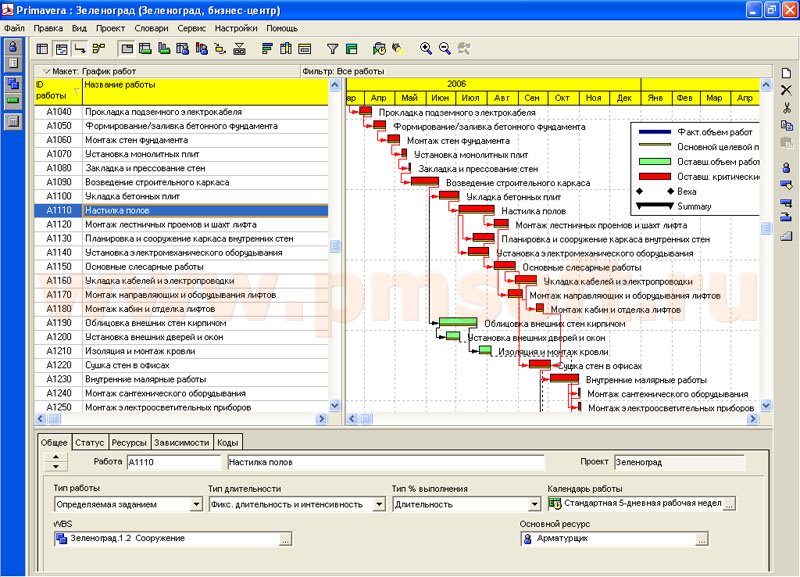Image resolution: width=800 pixels, height=577 pixels.
Task: Open the Сервис menu
Action: (x=191, y=29)
